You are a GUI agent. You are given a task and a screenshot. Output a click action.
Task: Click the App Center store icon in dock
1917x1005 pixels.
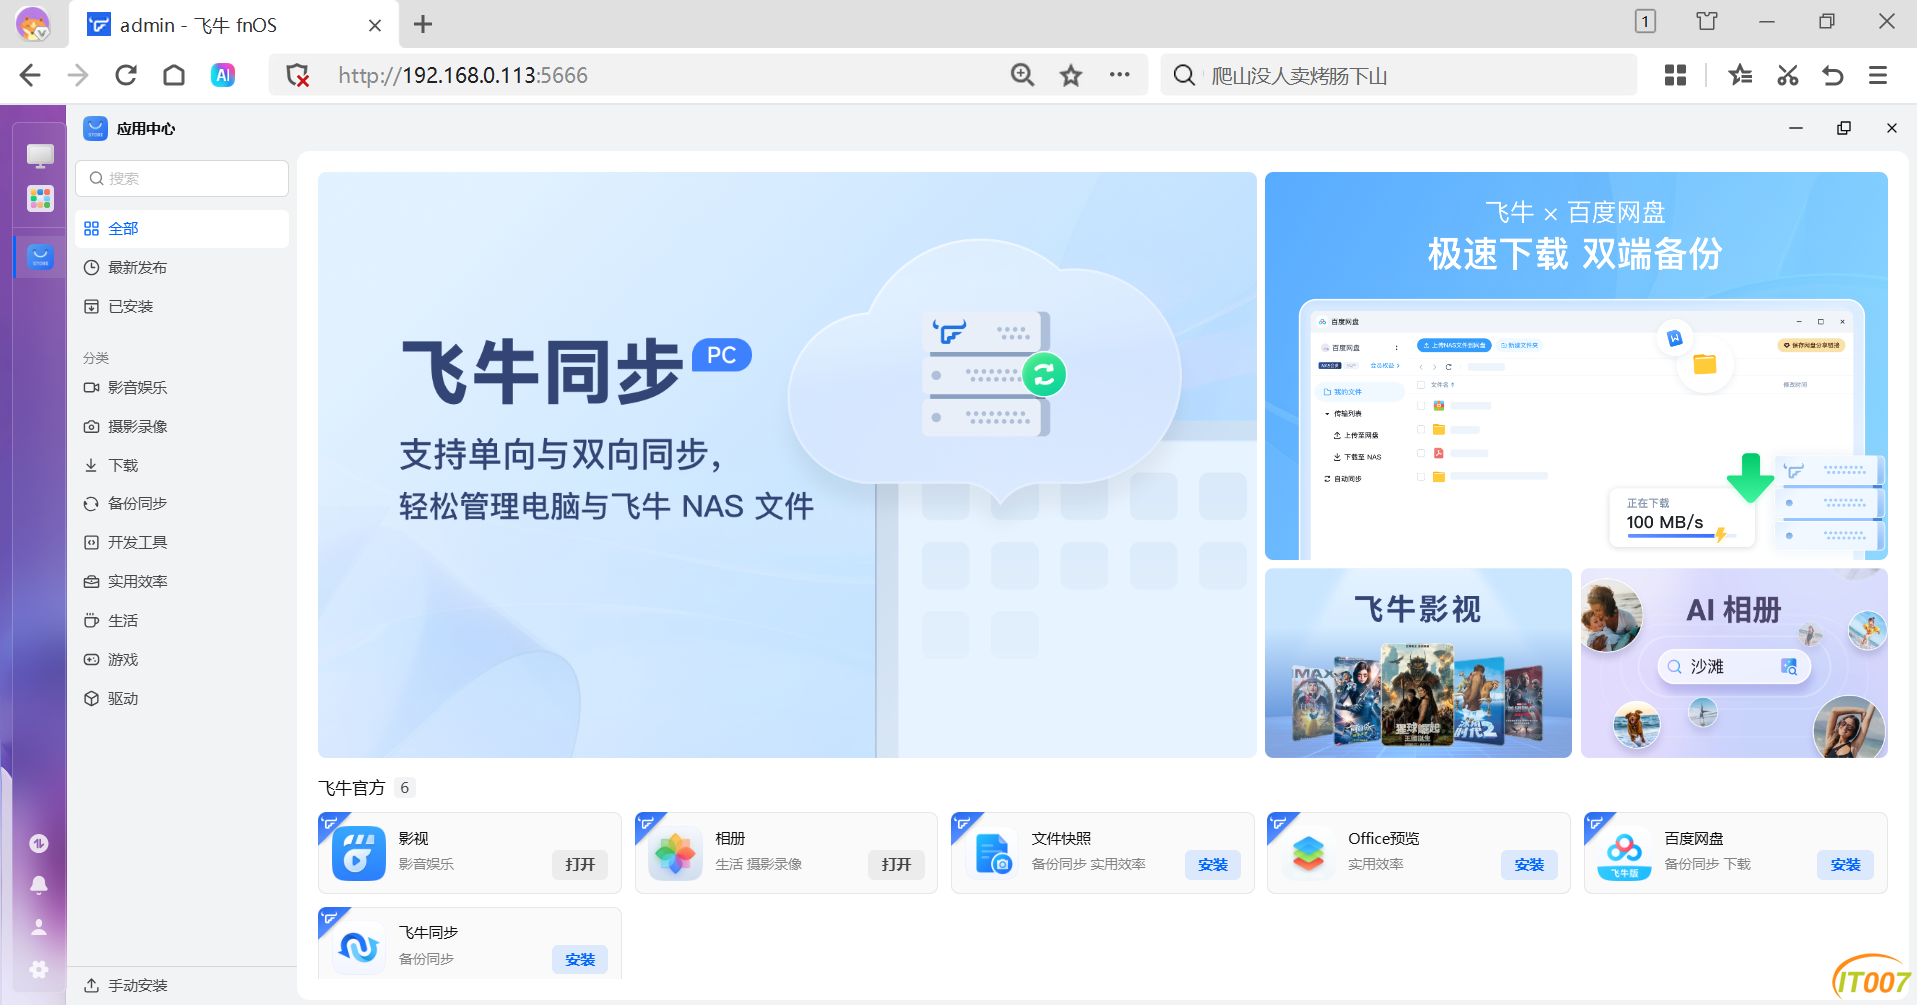coord(40,257)
